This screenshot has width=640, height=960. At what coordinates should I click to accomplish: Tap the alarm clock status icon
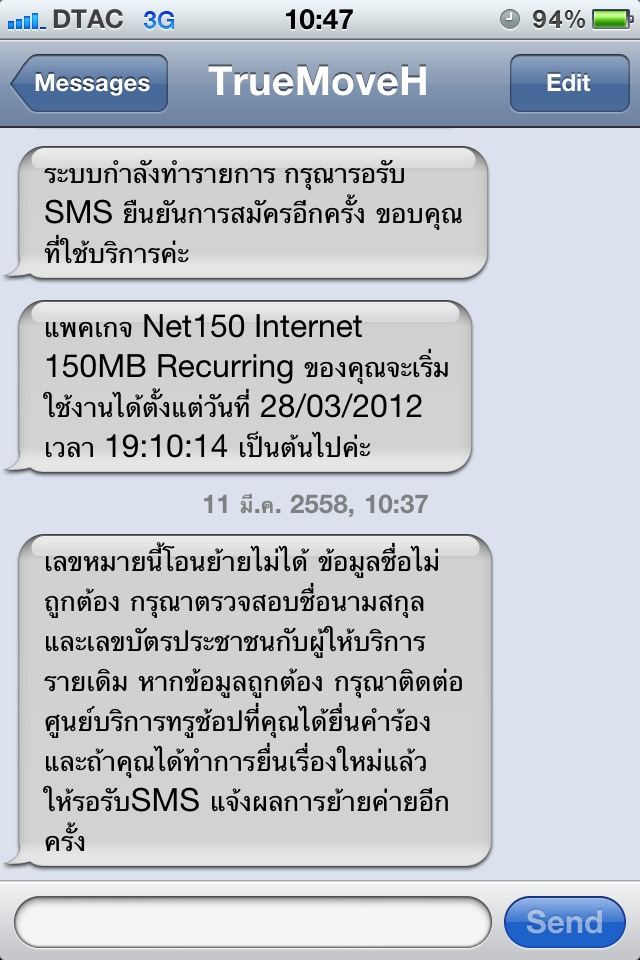click(x=510, y=20)
